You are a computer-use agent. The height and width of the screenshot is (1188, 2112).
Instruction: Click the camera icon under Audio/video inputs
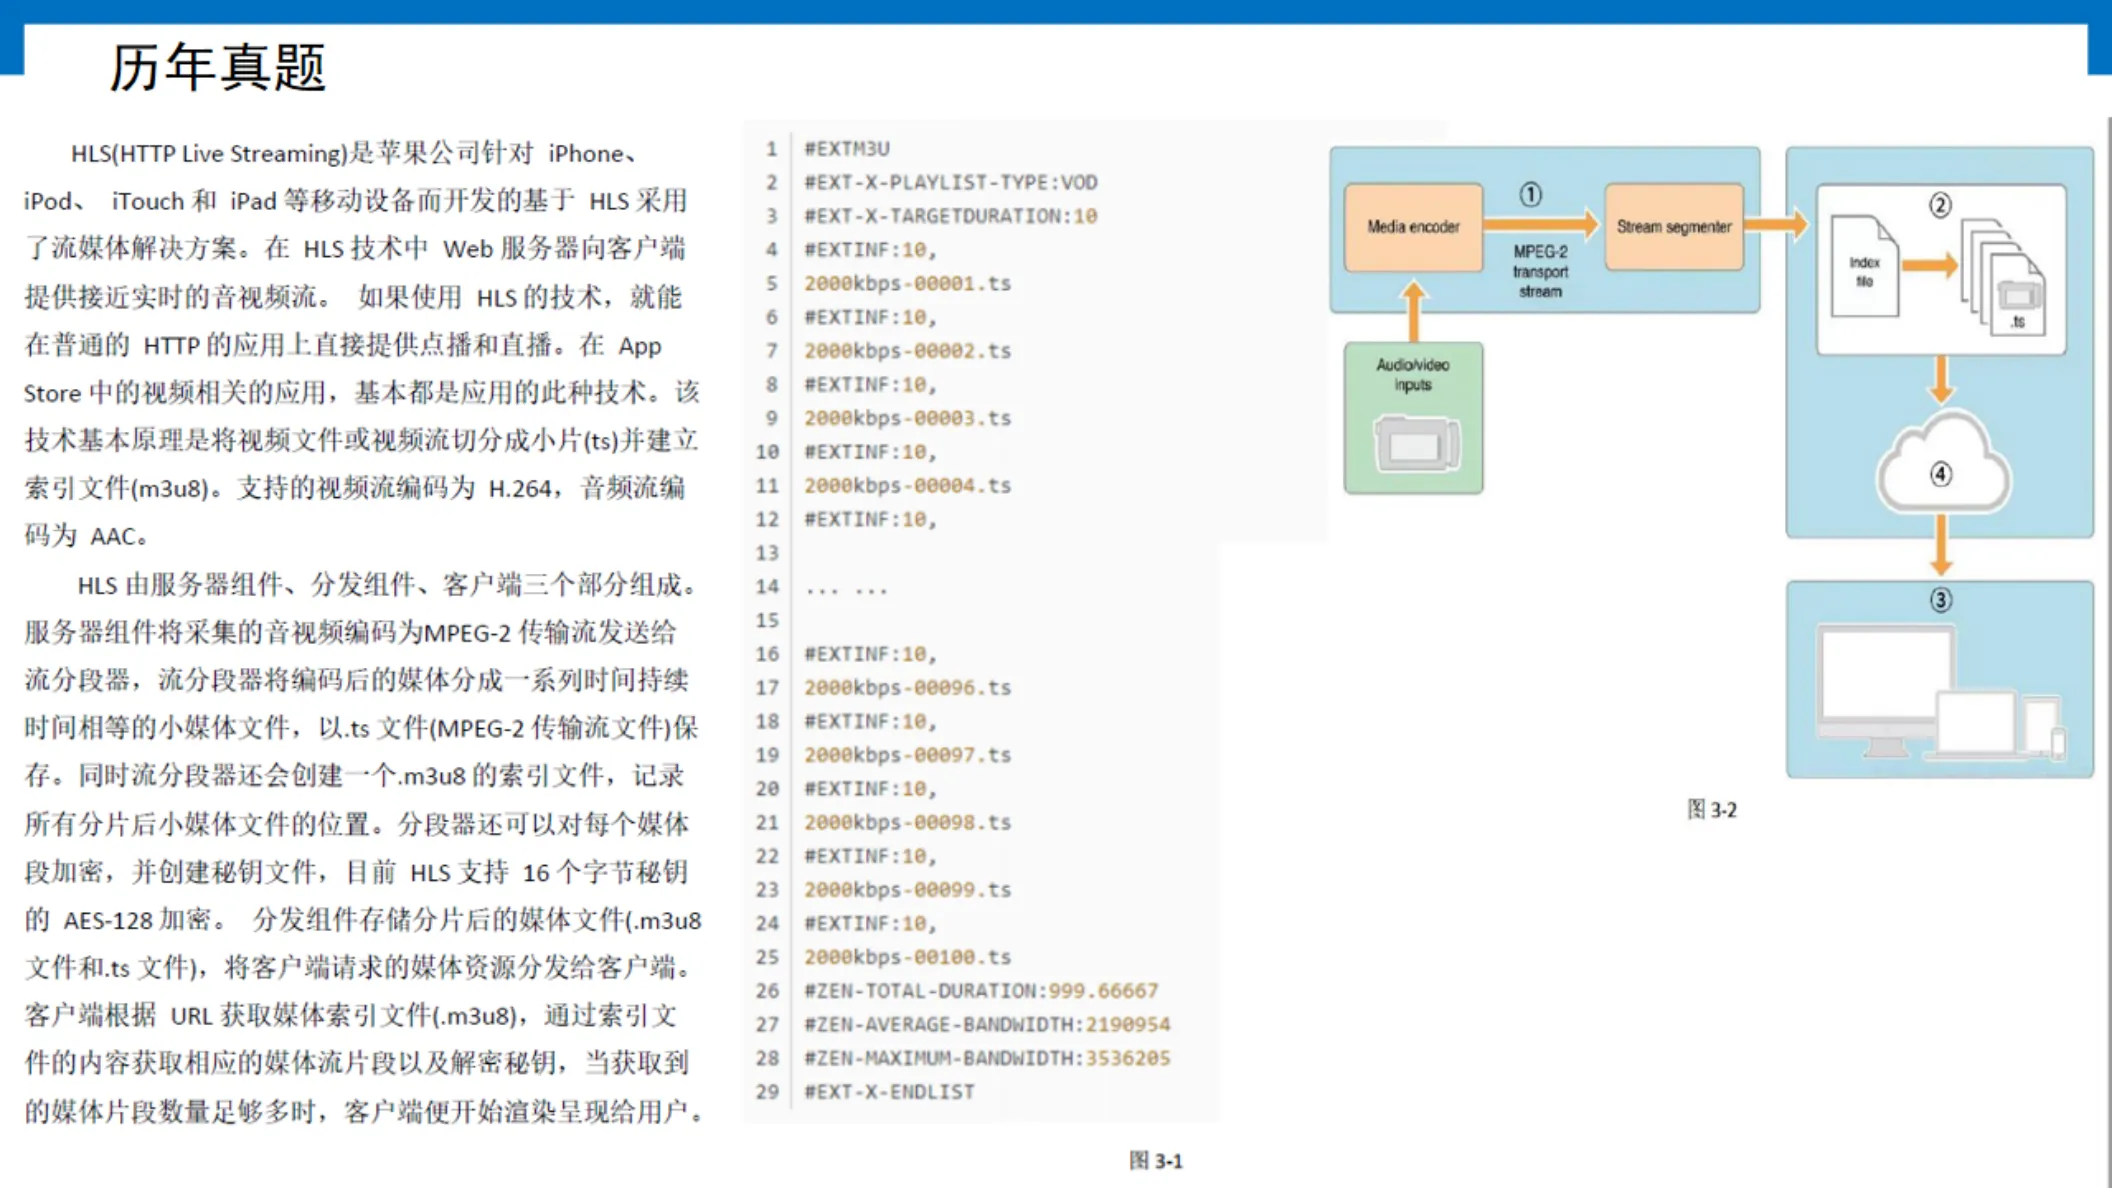point(1416,445)
